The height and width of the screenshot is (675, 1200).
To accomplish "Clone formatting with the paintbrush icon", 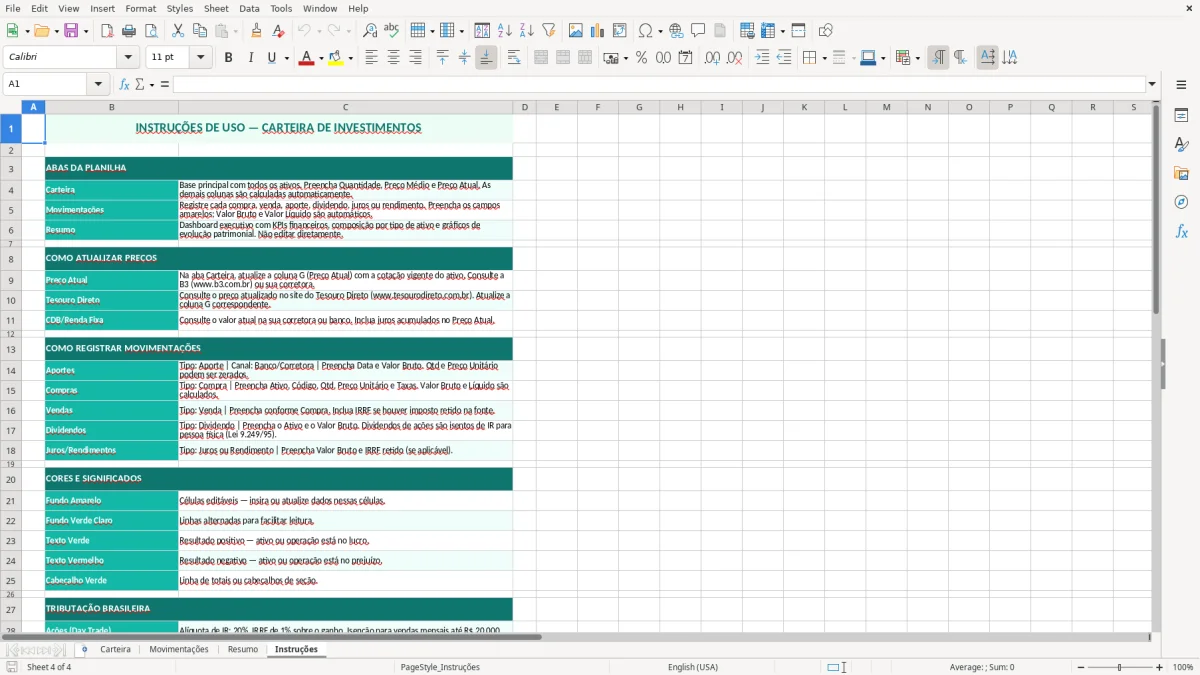I will pyautogui.click(x=256, y=31).
